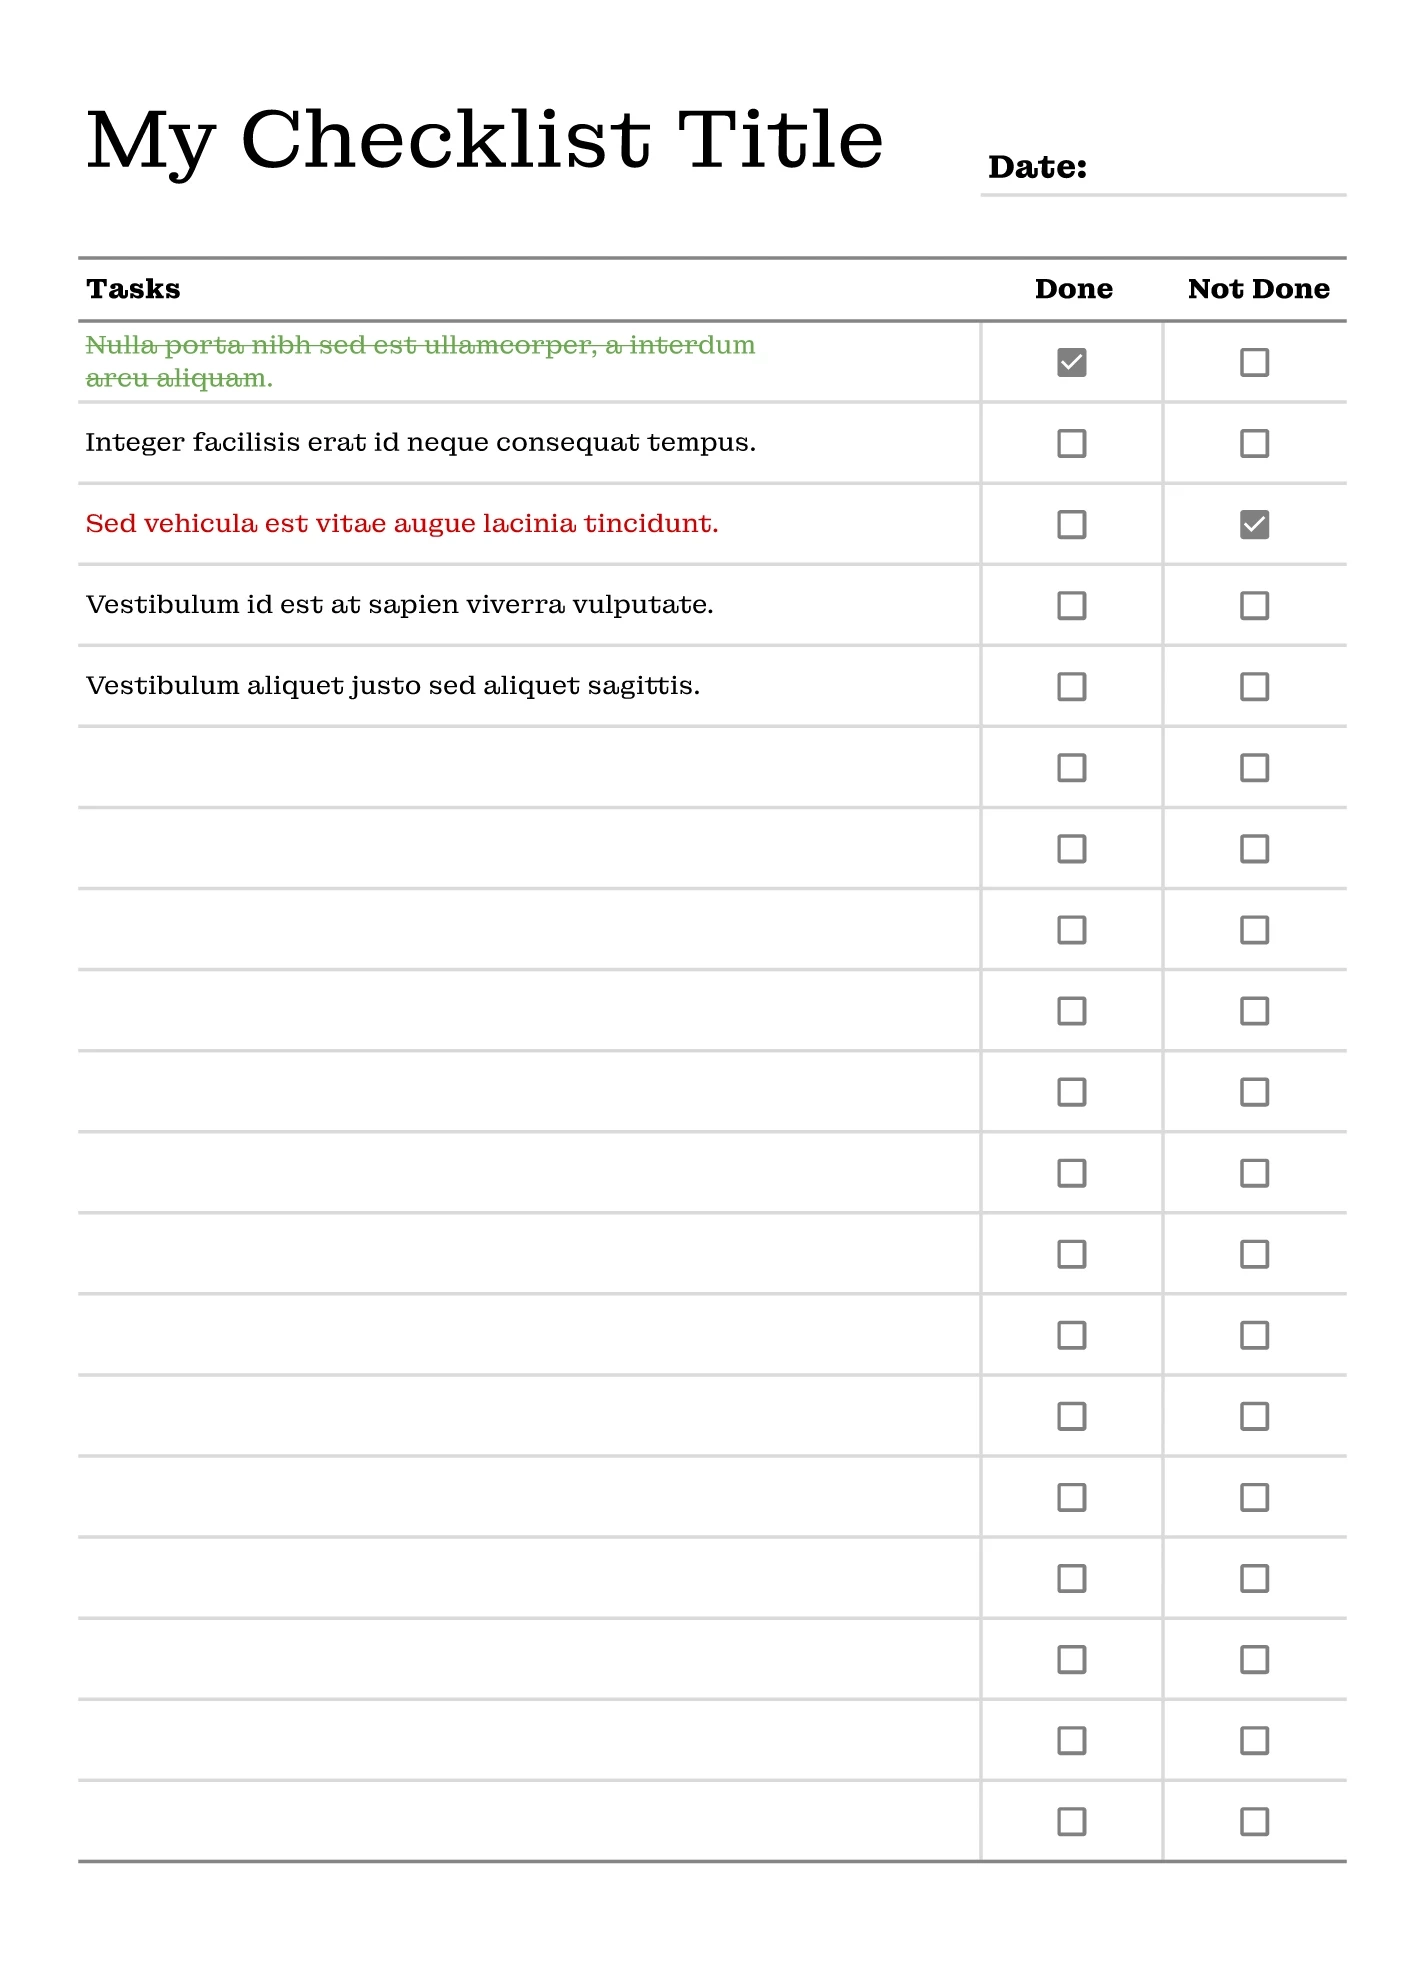Check Done for 'Integer facilisis erat' task
The image size is (1424, 1968).
coord(1071,443)
